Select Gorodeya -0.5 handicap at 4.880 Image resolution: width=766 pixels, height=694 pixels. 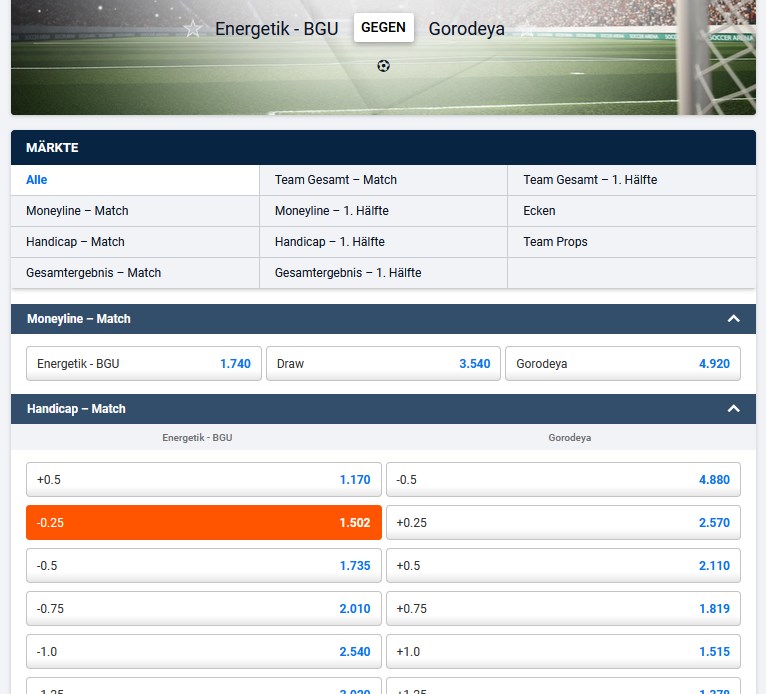point(563,480)
